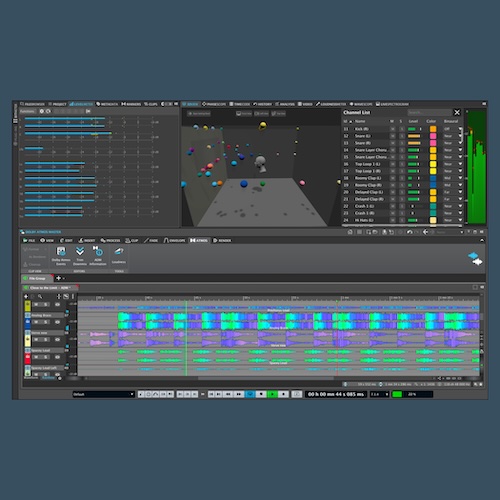500x500 pixels.
Task: Click the Insert ribbon tab
Action: pyautogui.click(x=87, y=240)
